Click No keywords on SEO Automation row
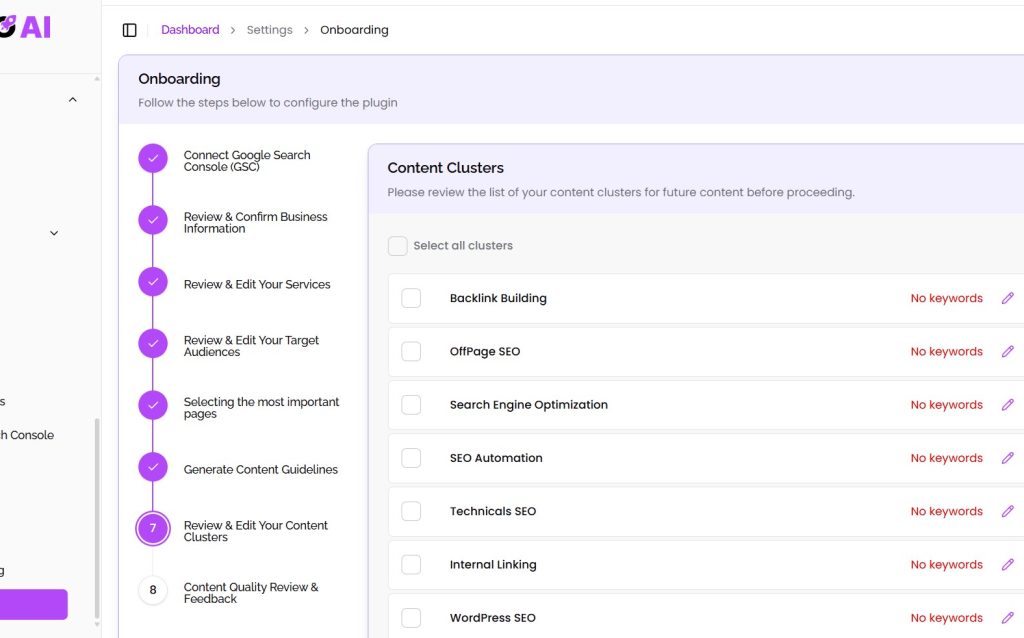This screenshot has height=638, width=1024. tap(946, 458)
